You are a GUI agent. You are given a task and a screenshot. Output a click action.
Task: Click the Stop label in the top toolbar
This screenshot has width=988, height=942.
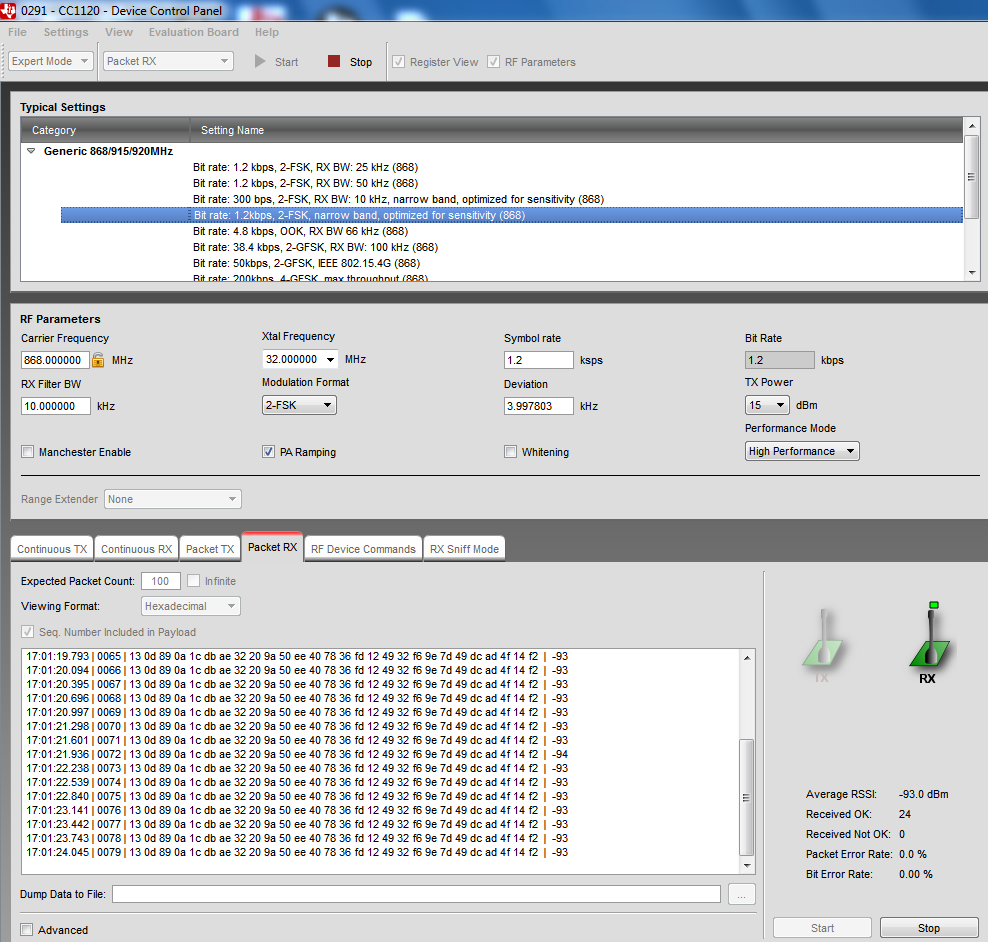pyautogui.click(x=361, y=62)
